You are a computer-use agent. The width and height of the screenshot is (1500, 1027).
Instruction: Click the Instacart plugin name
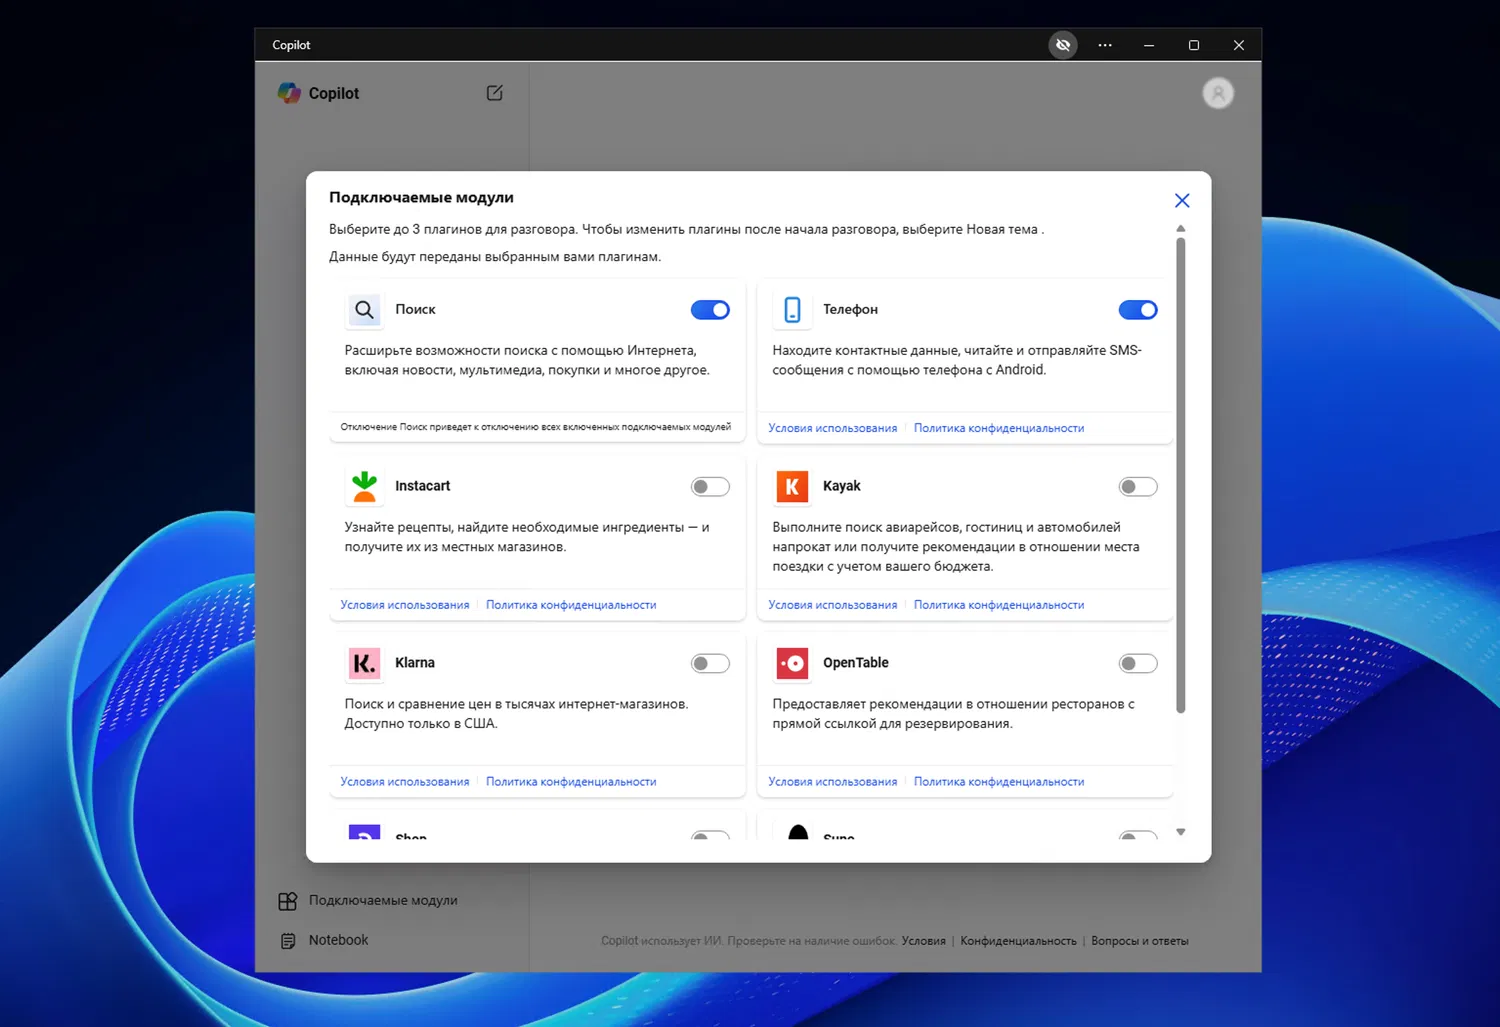tap(423, 486)
